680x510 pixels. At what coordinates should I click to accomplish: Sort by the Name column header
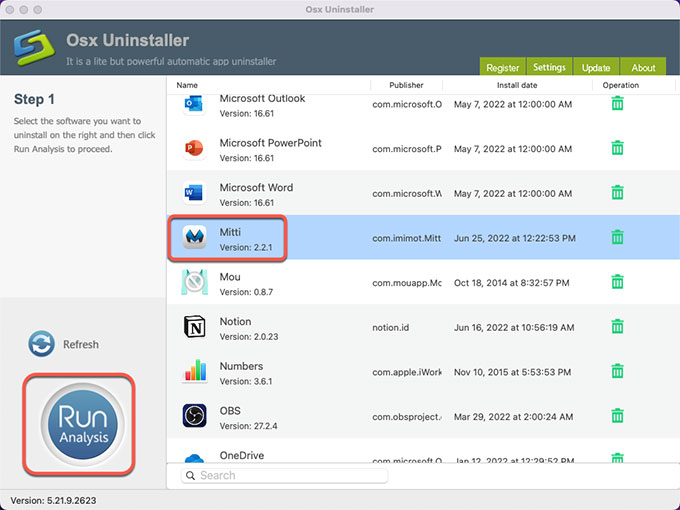click(x=187, y=86)
